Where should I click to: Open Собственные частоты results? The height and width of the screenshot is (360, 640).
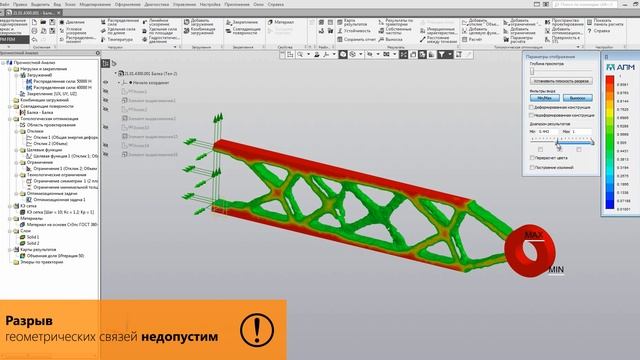point(395,31)
